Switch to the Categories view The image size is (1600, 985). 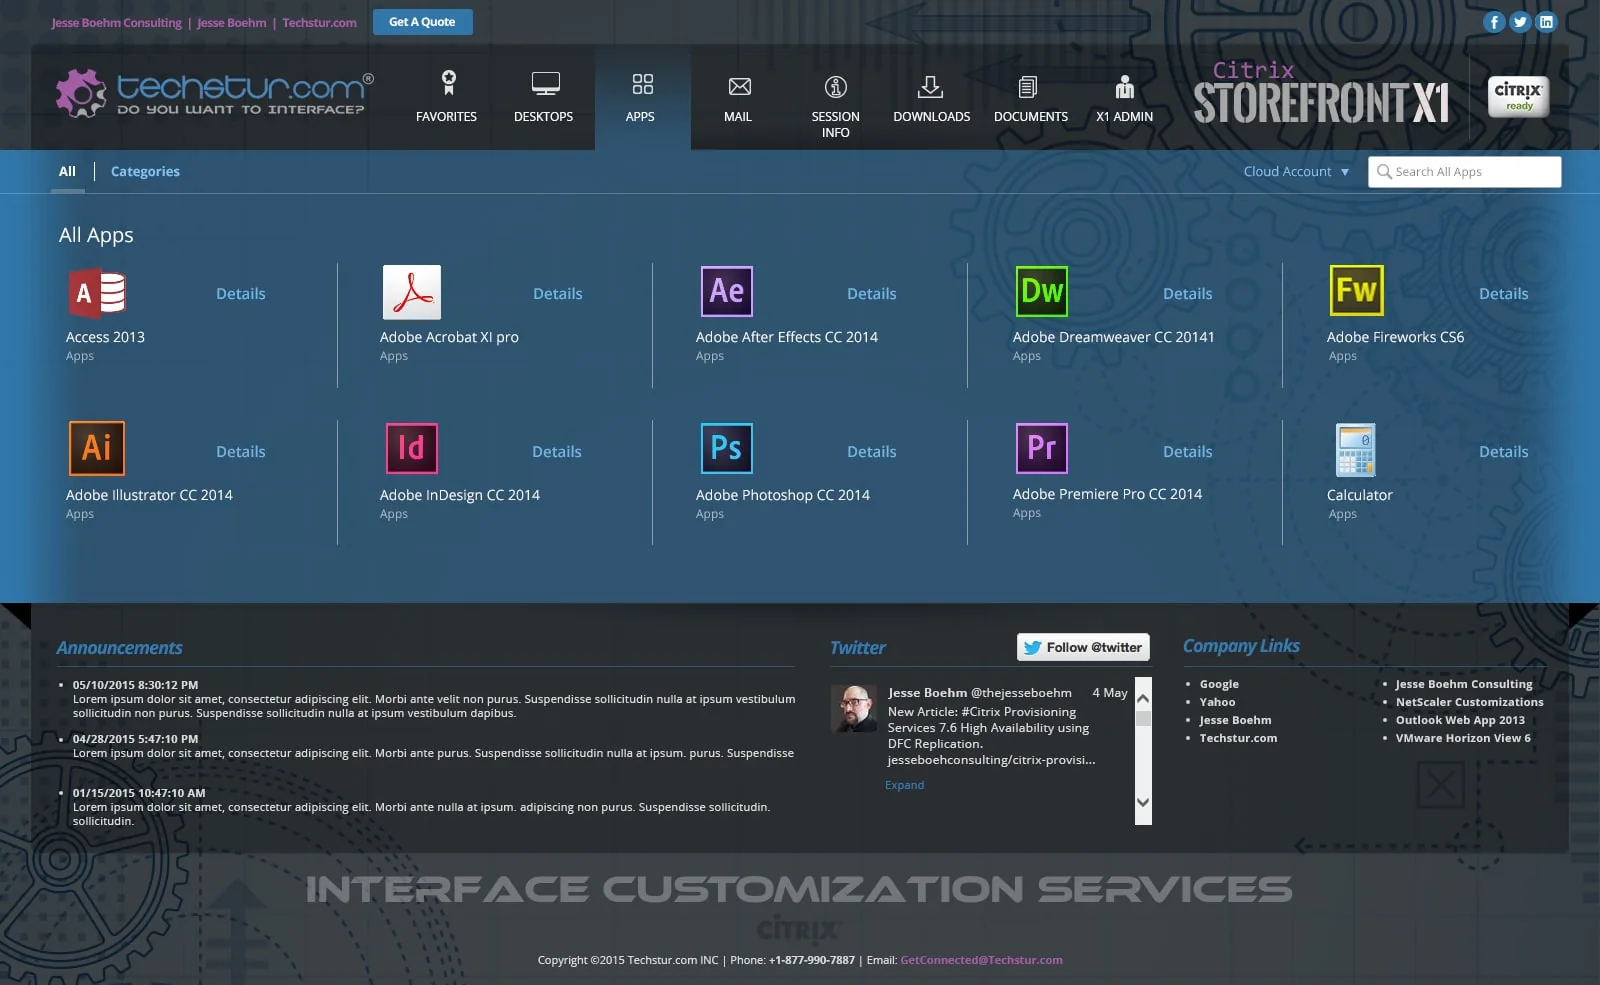(145, 172)
